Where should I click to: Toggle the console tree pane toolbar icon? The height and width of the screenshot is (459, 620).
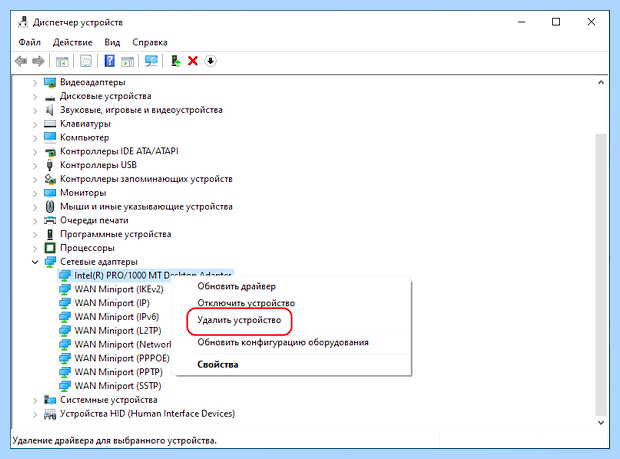coord(62,61)
